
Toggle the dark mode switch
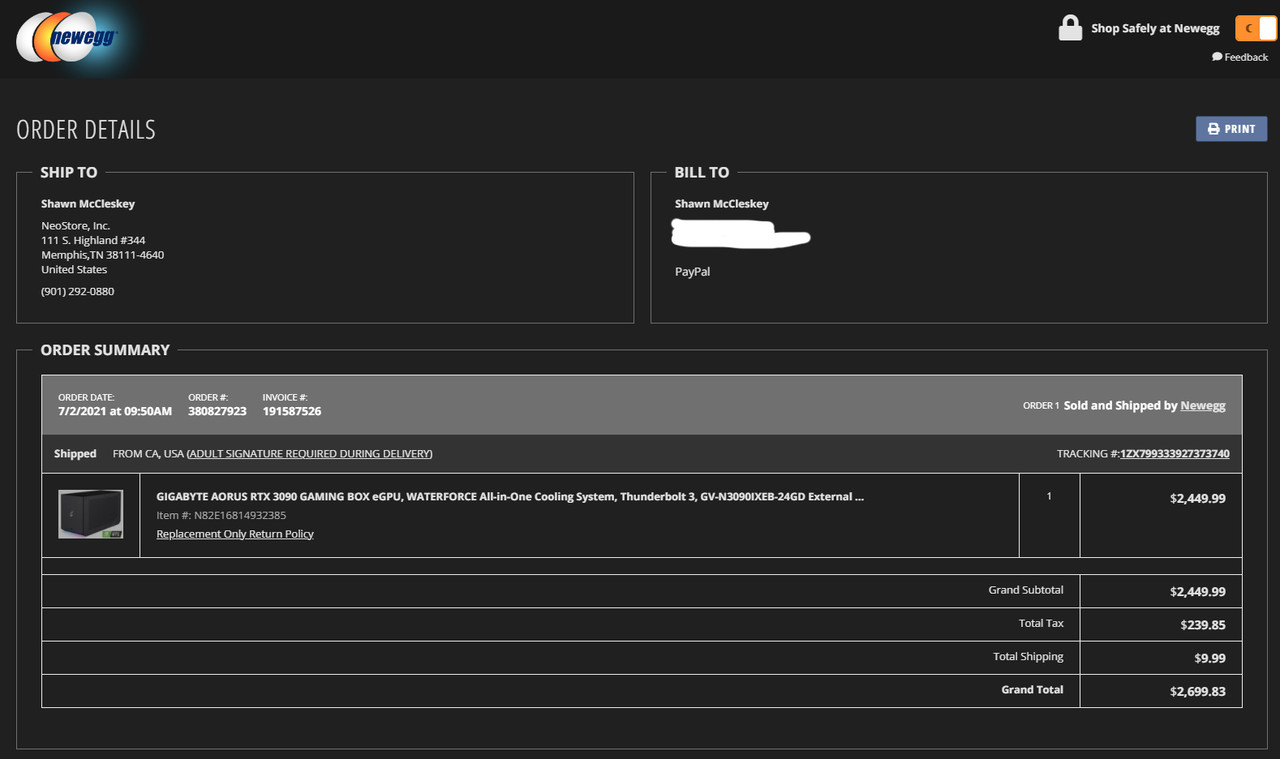(x=1256, y=28)
